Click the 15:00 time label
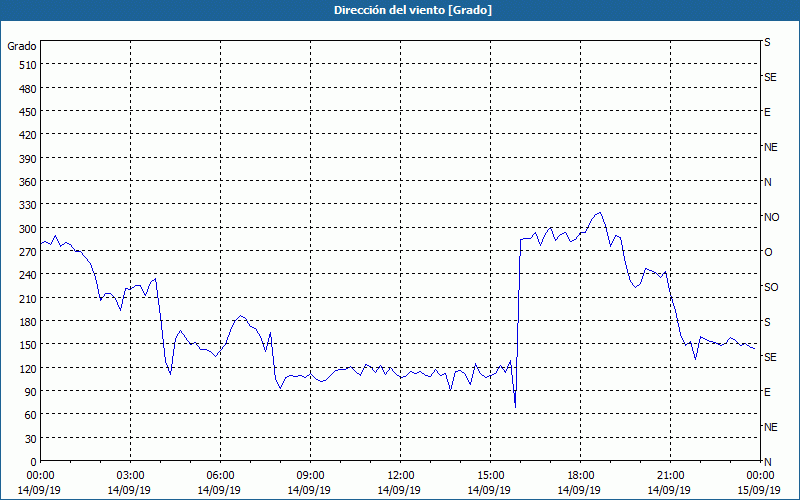Screen dimensions: 800x500 490,476
